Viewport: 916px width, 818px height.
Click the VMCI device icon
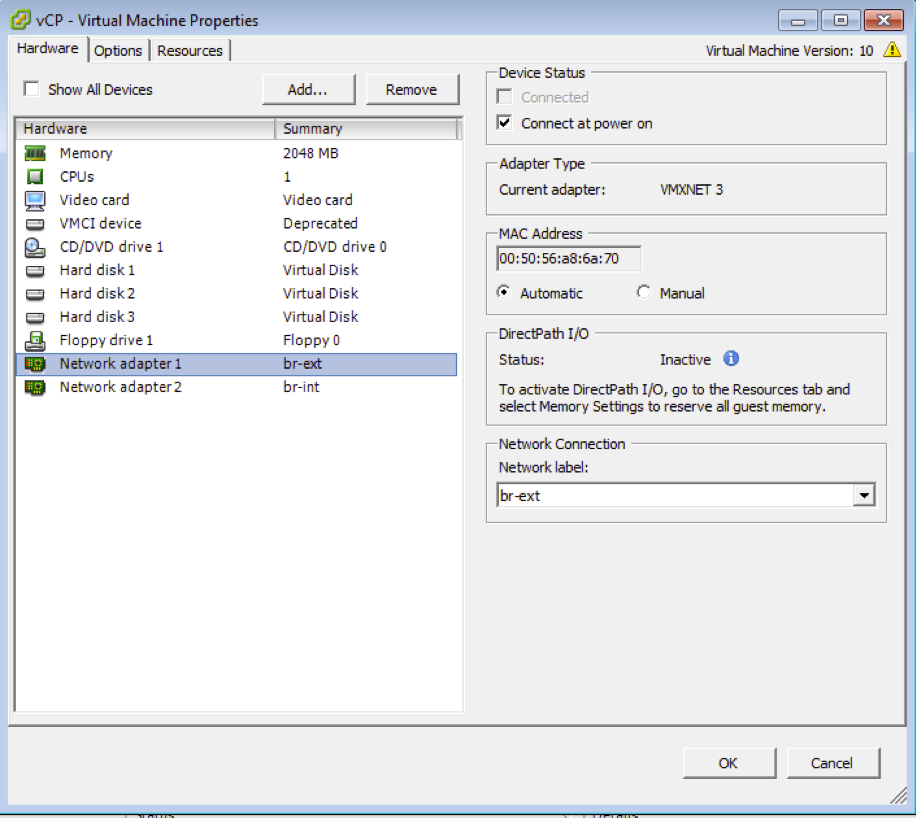pyautogui.click(x=35, y=224)
